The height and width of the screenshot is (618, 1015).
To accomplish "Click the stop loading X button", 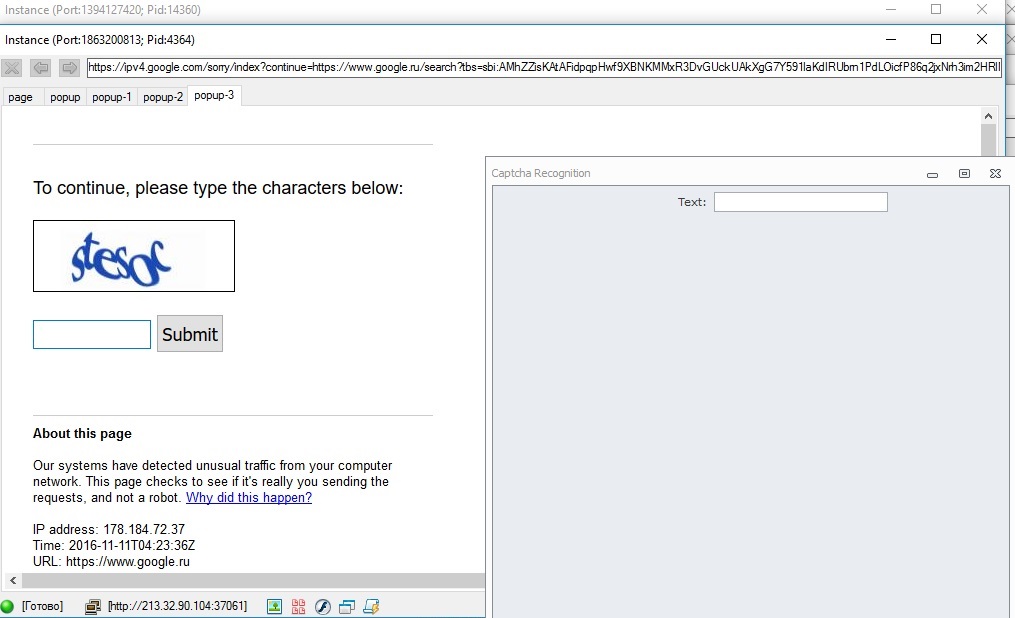I will pyautogui.click(x=12, y=67).
